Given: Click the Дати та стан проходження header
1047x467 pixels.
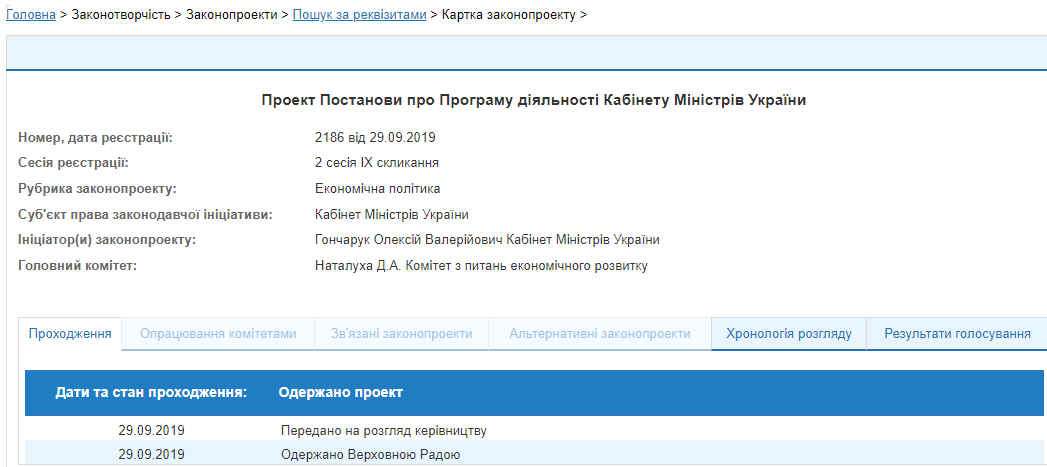Looking at the screenshot, I should point(151,393).
